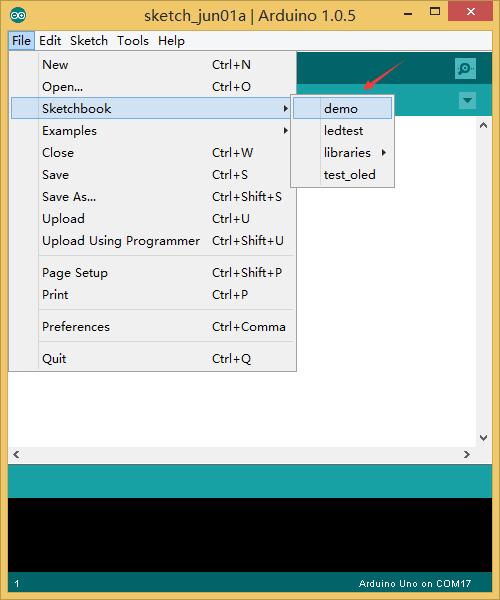
Task: Choose Close from the File menu
Action: click(x=153, y=153)
